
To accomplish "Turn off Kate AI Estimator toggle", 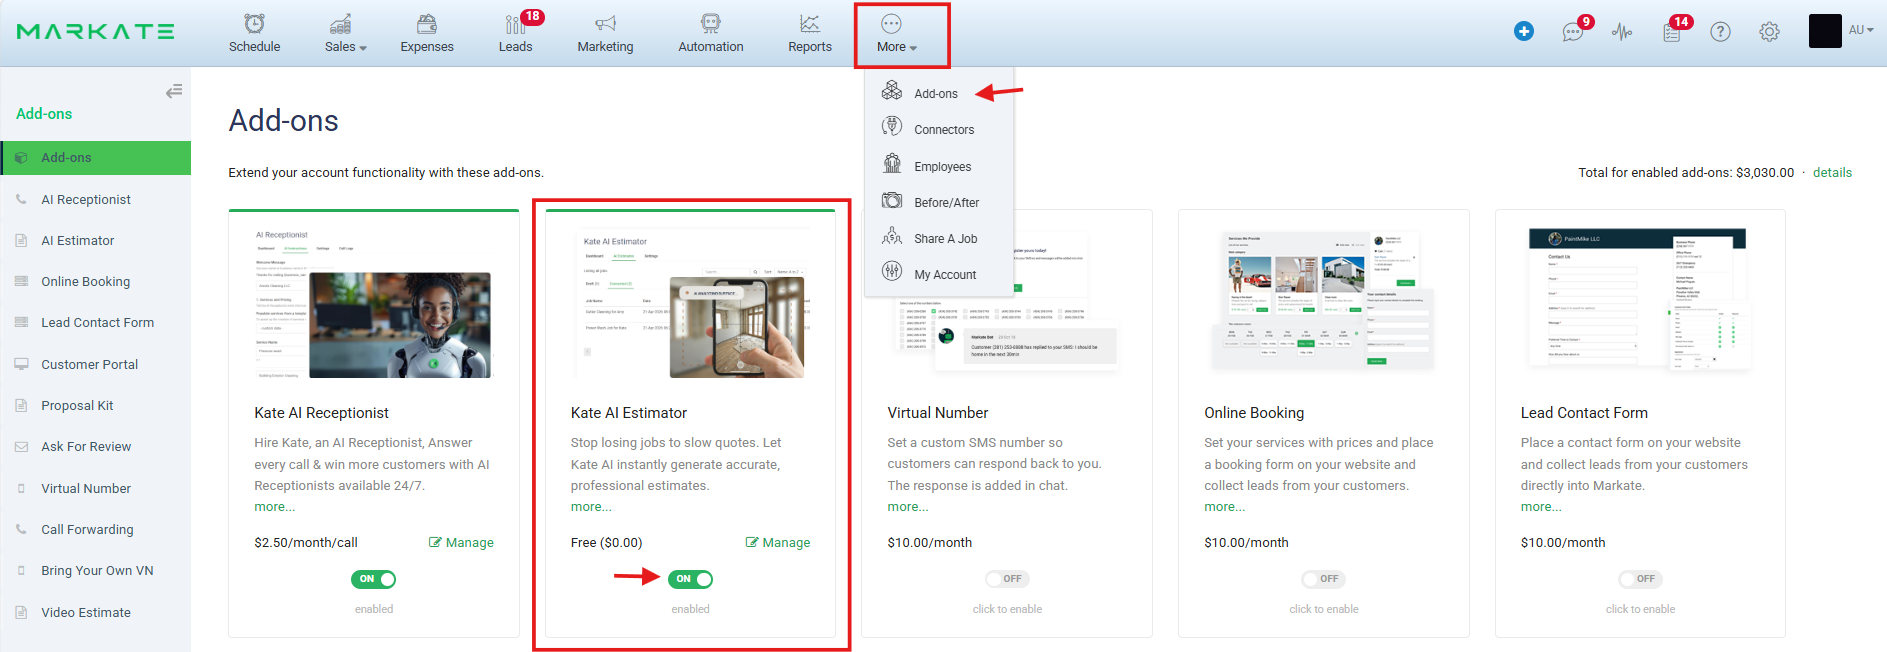I will [690, 579].
